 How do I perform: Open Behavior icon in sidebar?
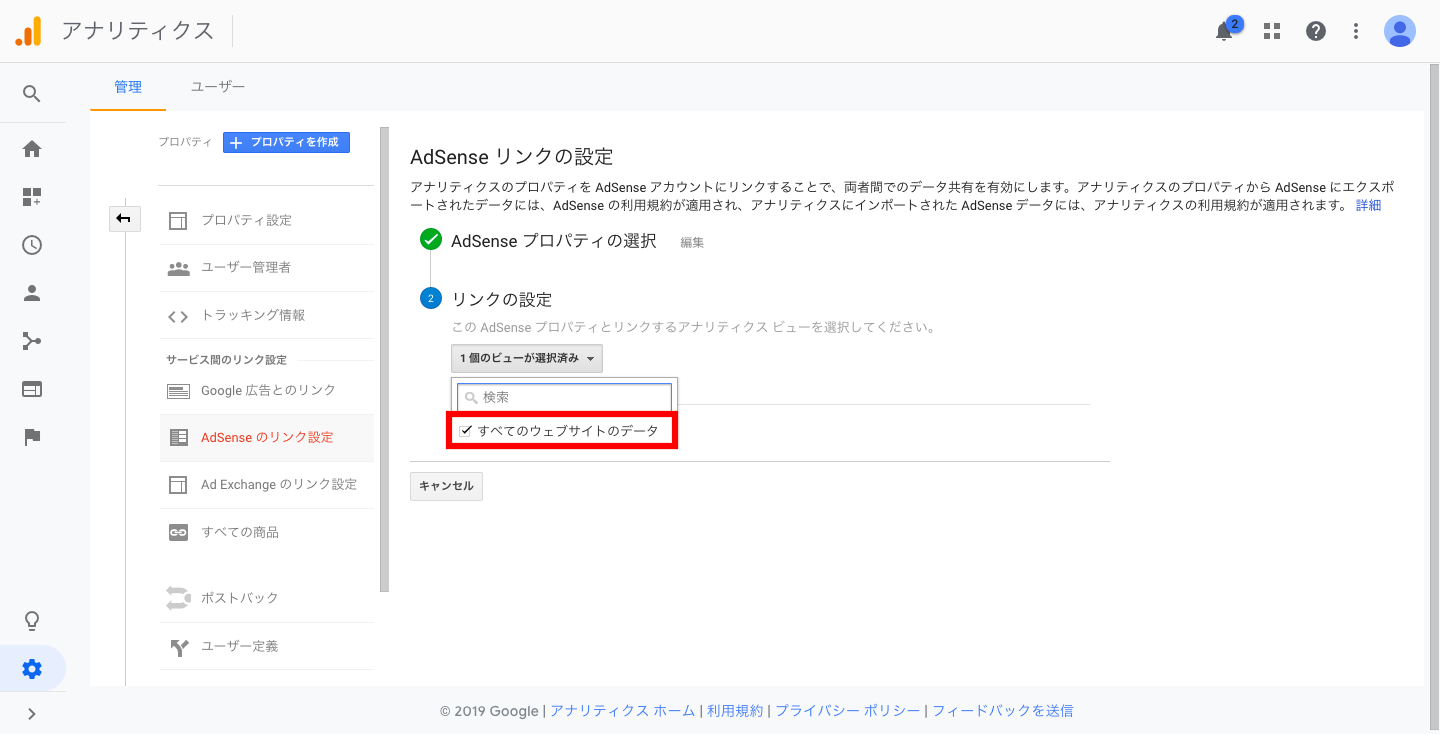32,389
